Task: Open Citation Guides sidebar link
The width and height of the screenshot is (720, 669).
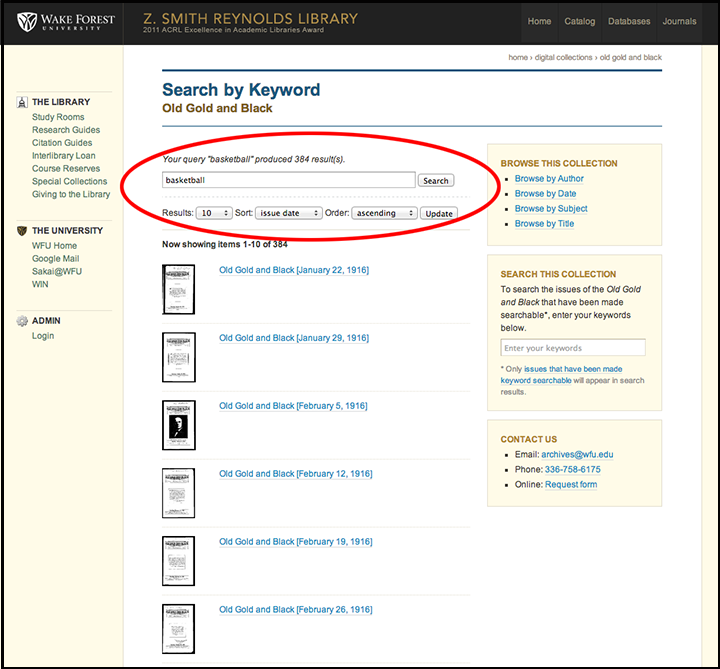Action: click(62, 143)
